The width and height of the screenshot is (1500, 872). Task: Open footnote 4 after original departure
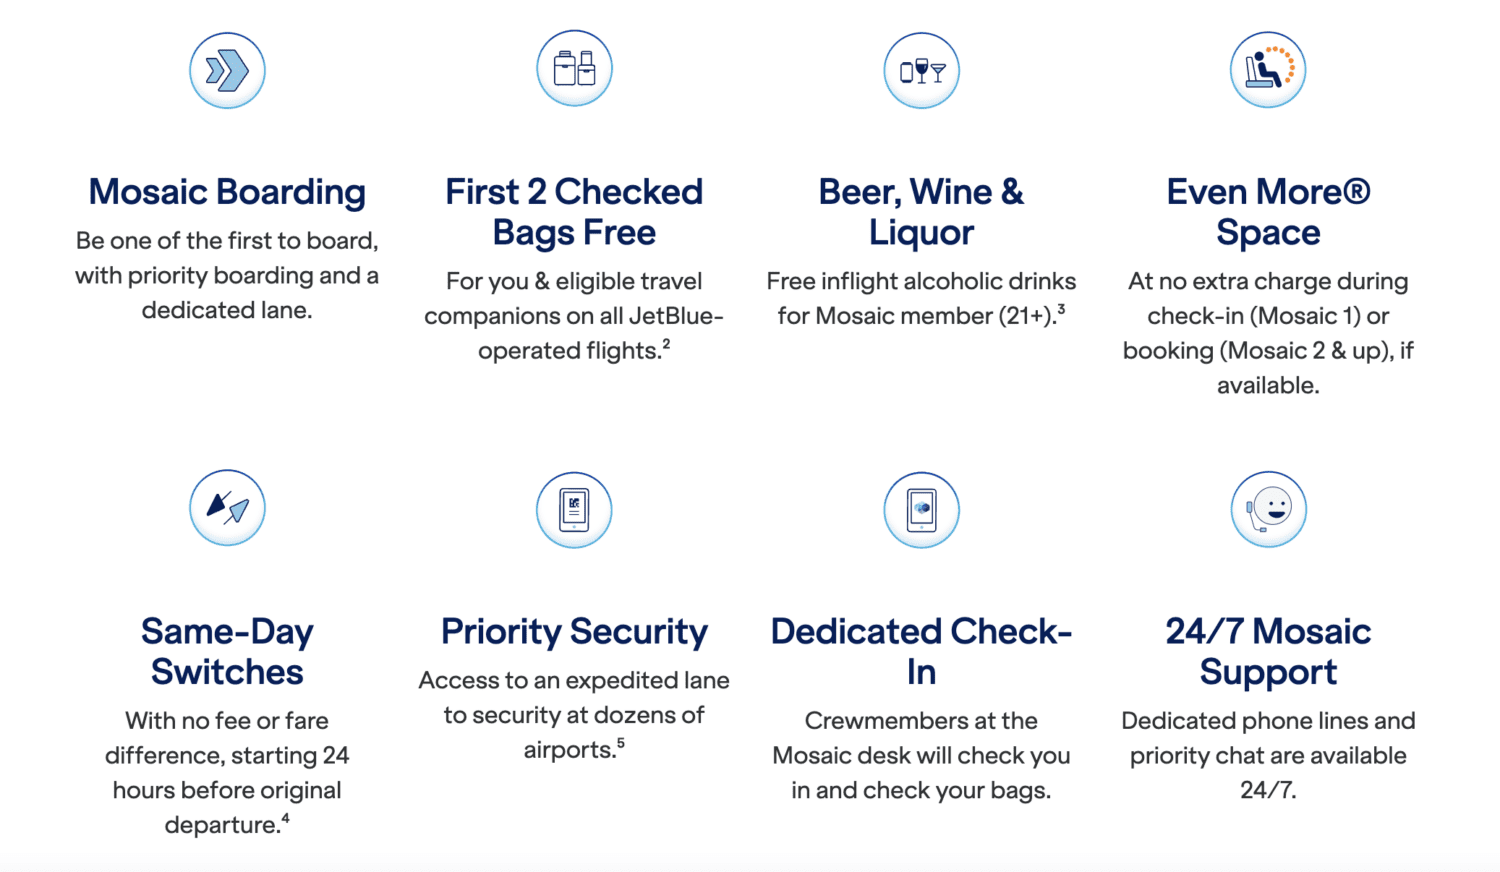(x=285, y=818)
